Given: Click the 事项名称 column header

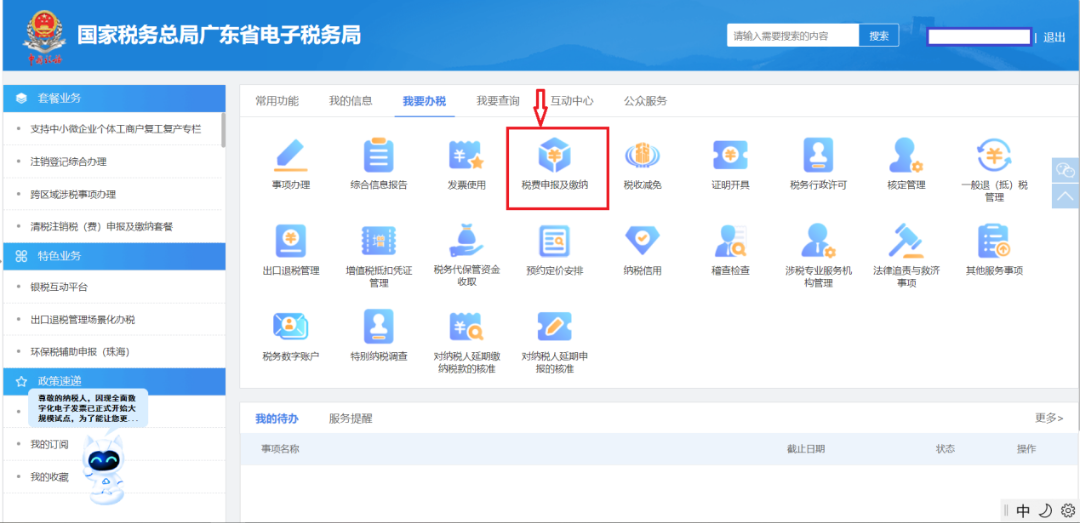Looking at the screenshot, I should tap(280, 449).
